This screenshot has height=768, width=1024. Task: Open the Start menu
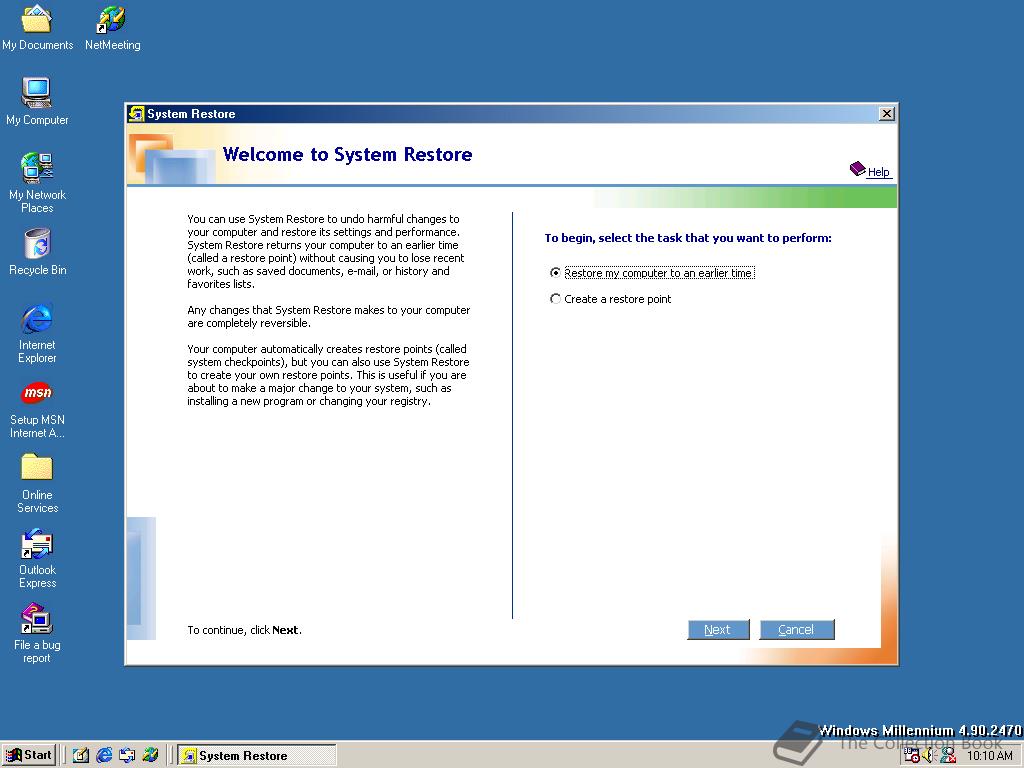tap(29, 755)
